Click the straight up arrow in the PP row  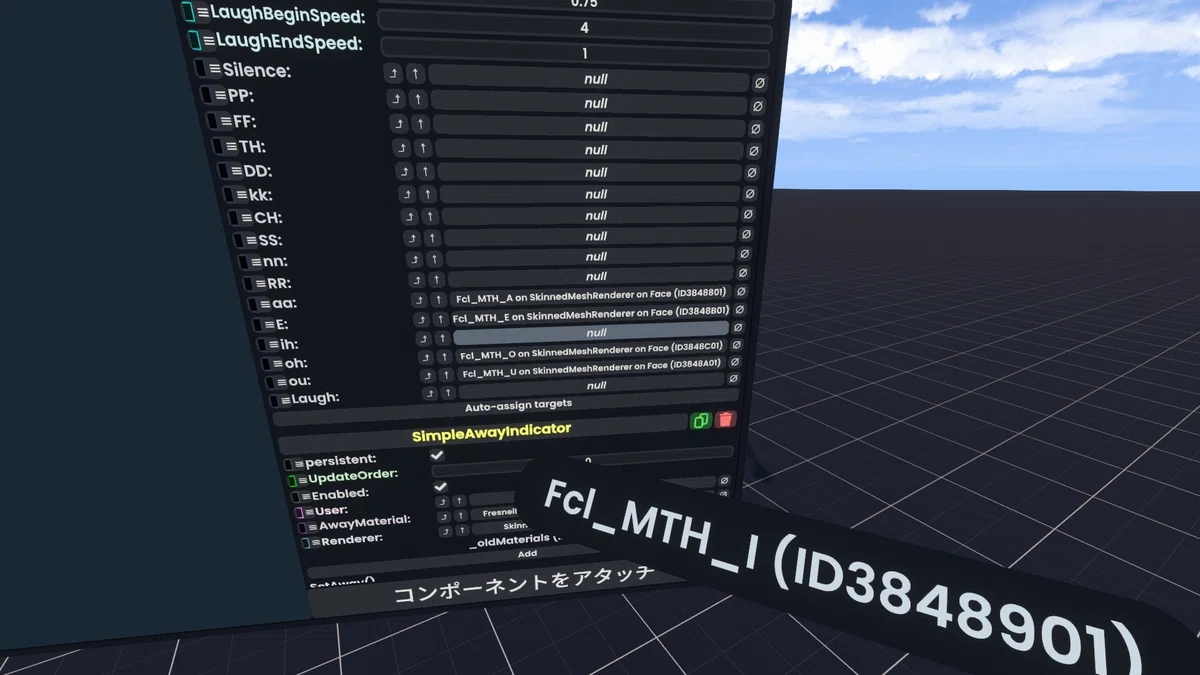coord(418,100)
